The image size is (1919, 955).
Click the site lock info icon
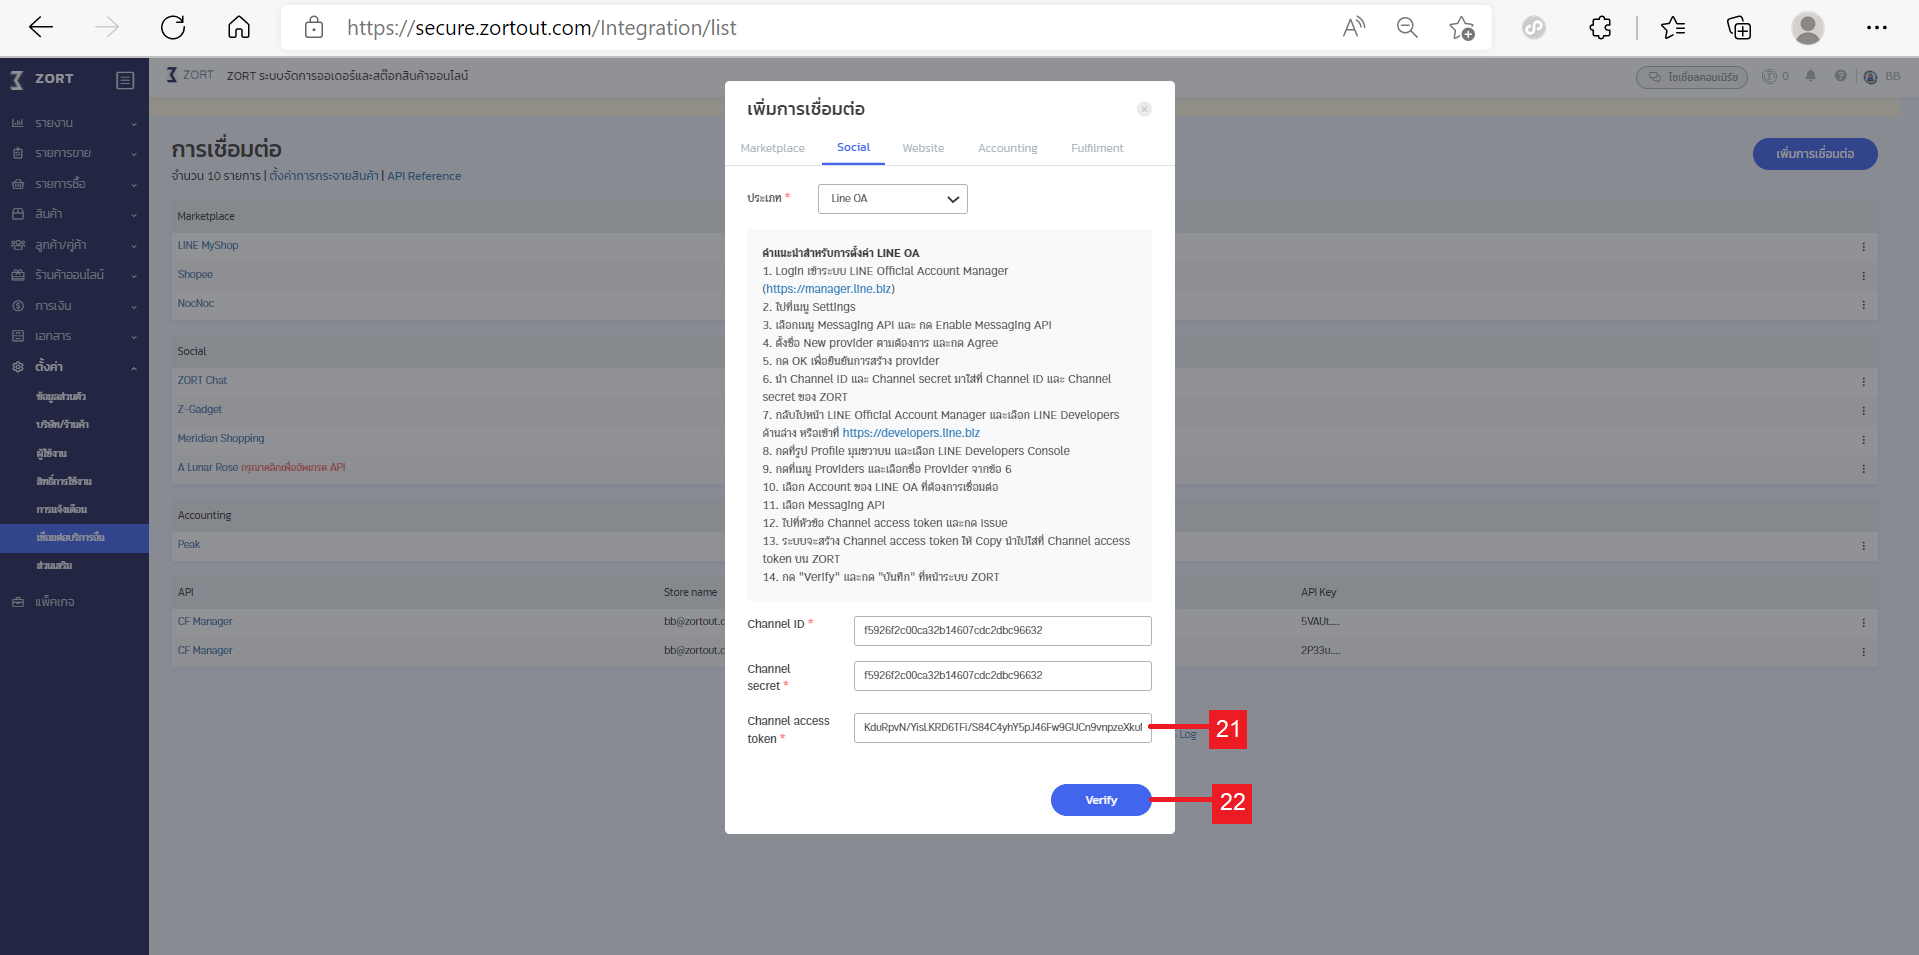point(314,27)
